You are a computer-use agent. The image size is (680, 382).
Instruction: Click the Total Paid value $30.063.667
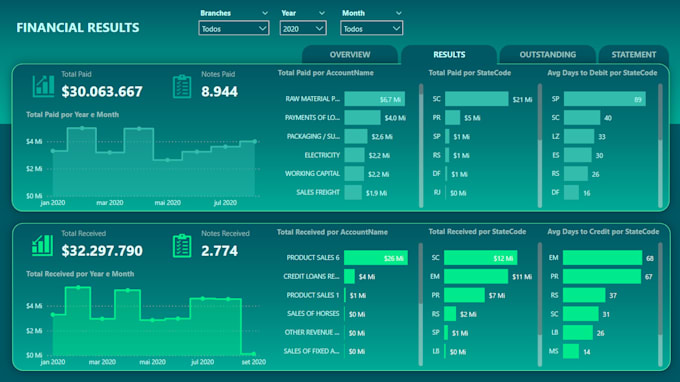coord(102,91)
